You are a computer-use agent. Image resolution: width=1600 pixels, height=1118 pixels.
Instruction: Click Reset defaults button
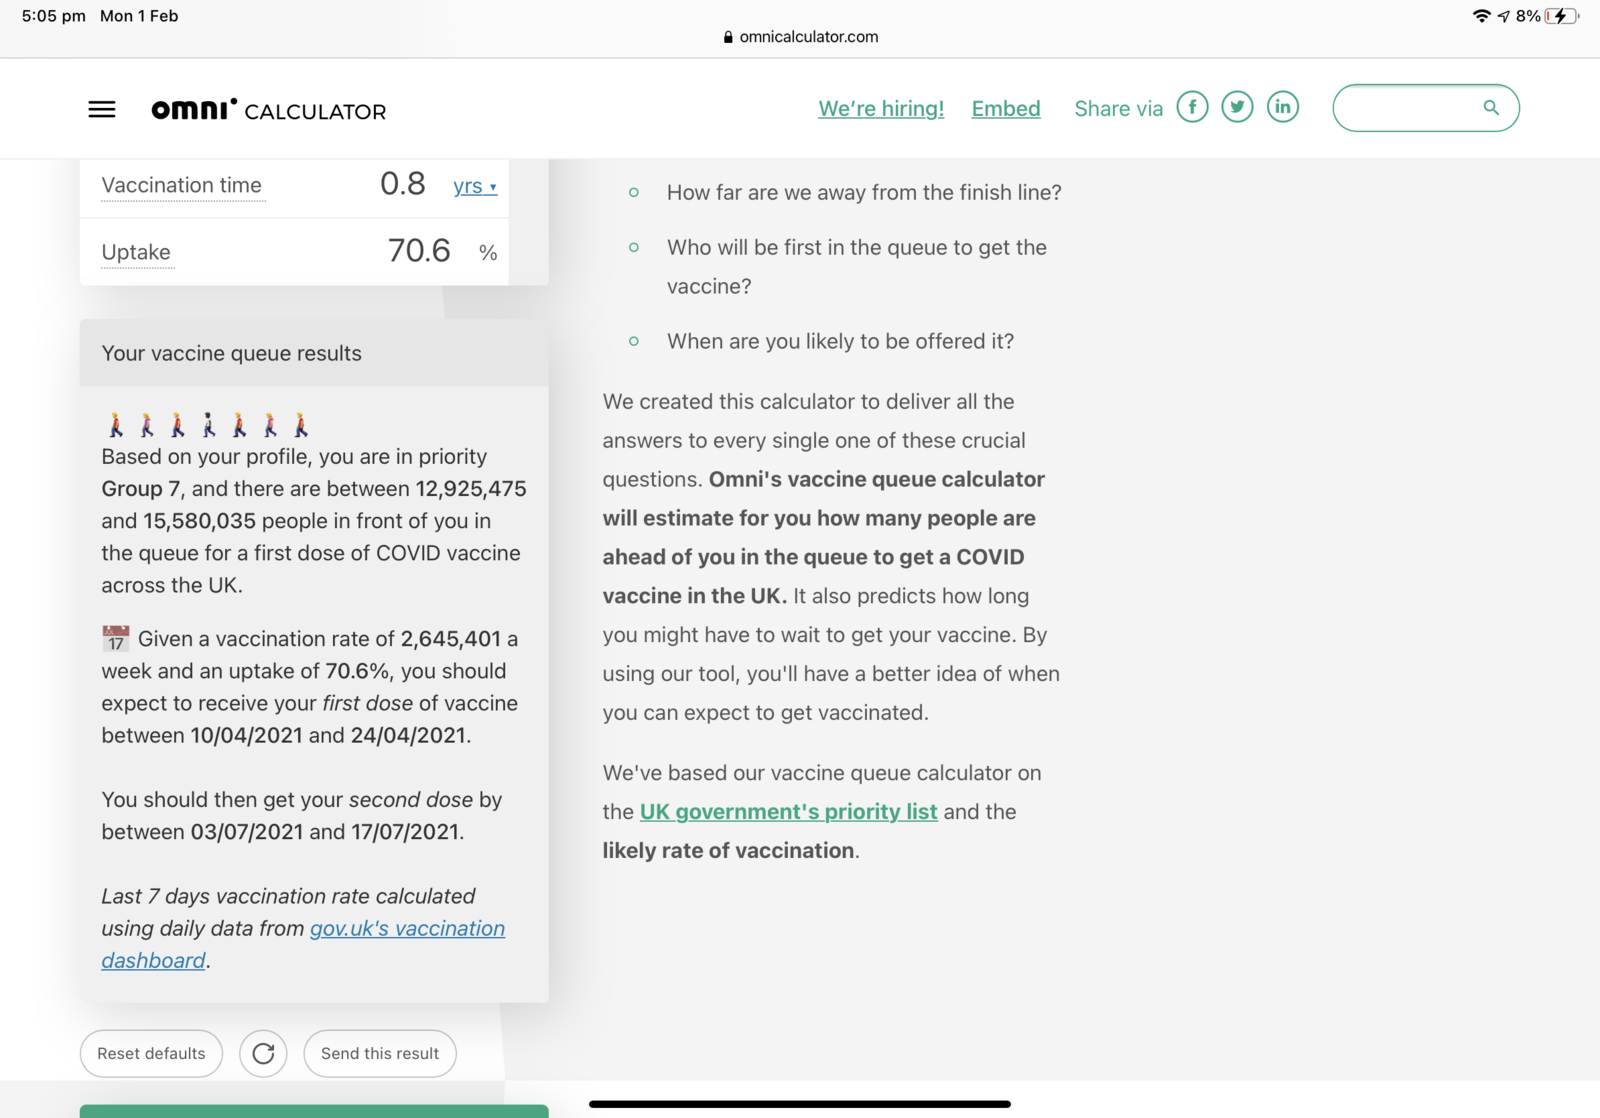pos(151,1054)
